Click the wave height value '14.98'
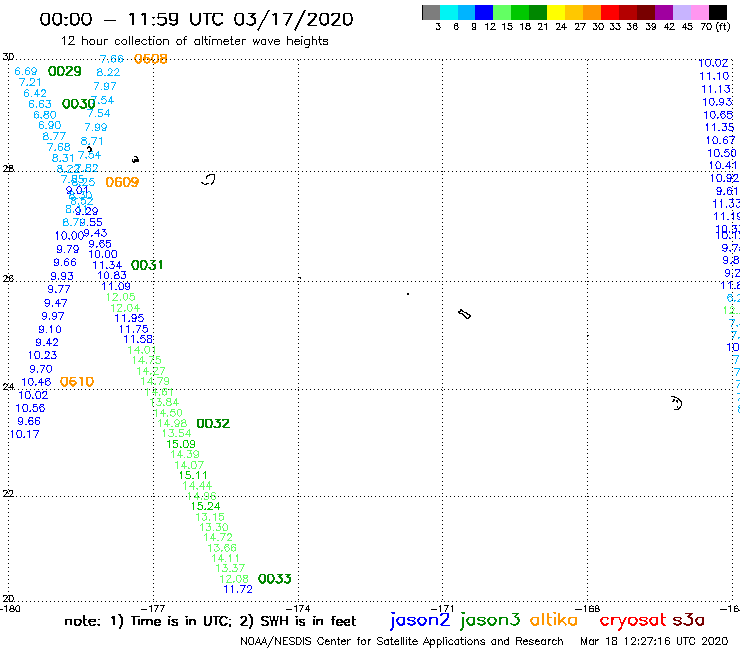Viewport: 740px width, 650px height. pos(172,423)
